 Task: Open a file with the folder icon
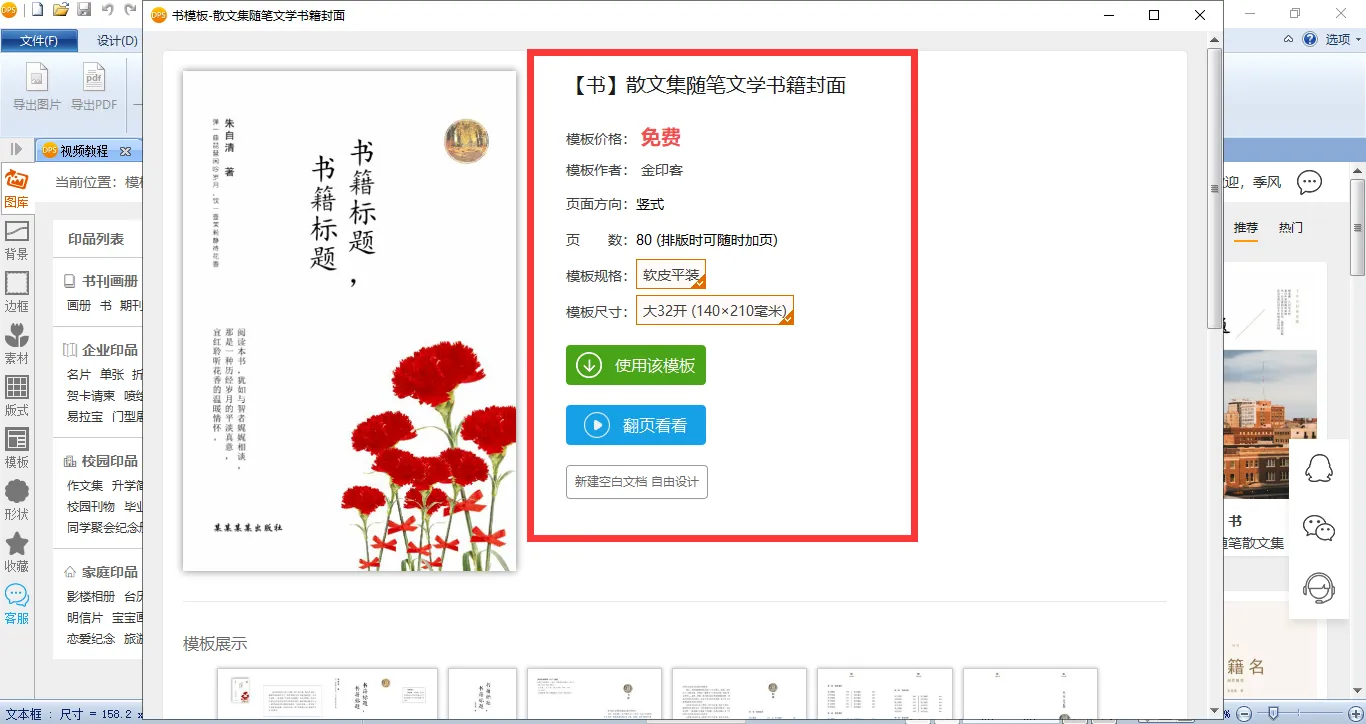pos(61,11)
